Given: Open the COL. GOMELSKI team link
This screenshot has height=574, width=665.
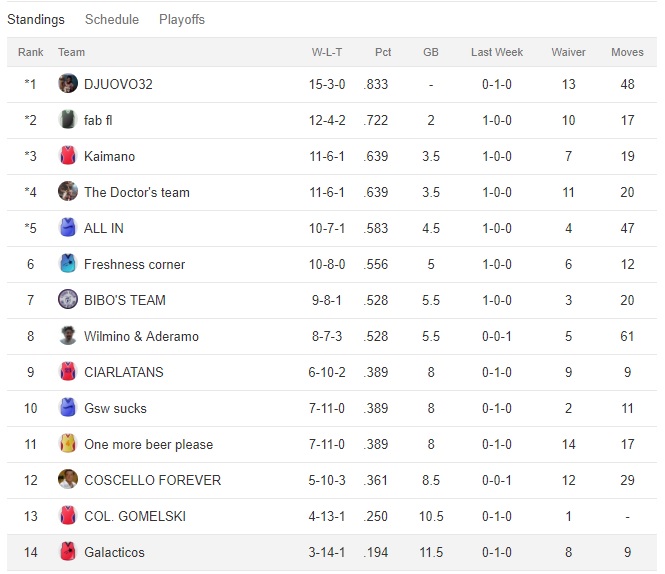Looking at the screenshot, I should (135, 516).
